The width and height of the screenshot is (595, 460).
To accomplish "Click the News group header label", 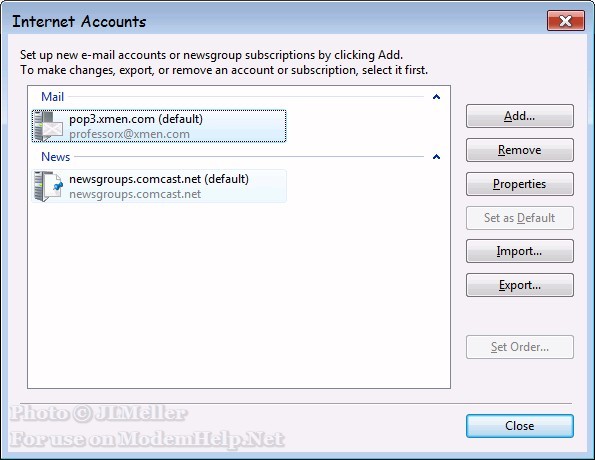I will coord(55,157).
